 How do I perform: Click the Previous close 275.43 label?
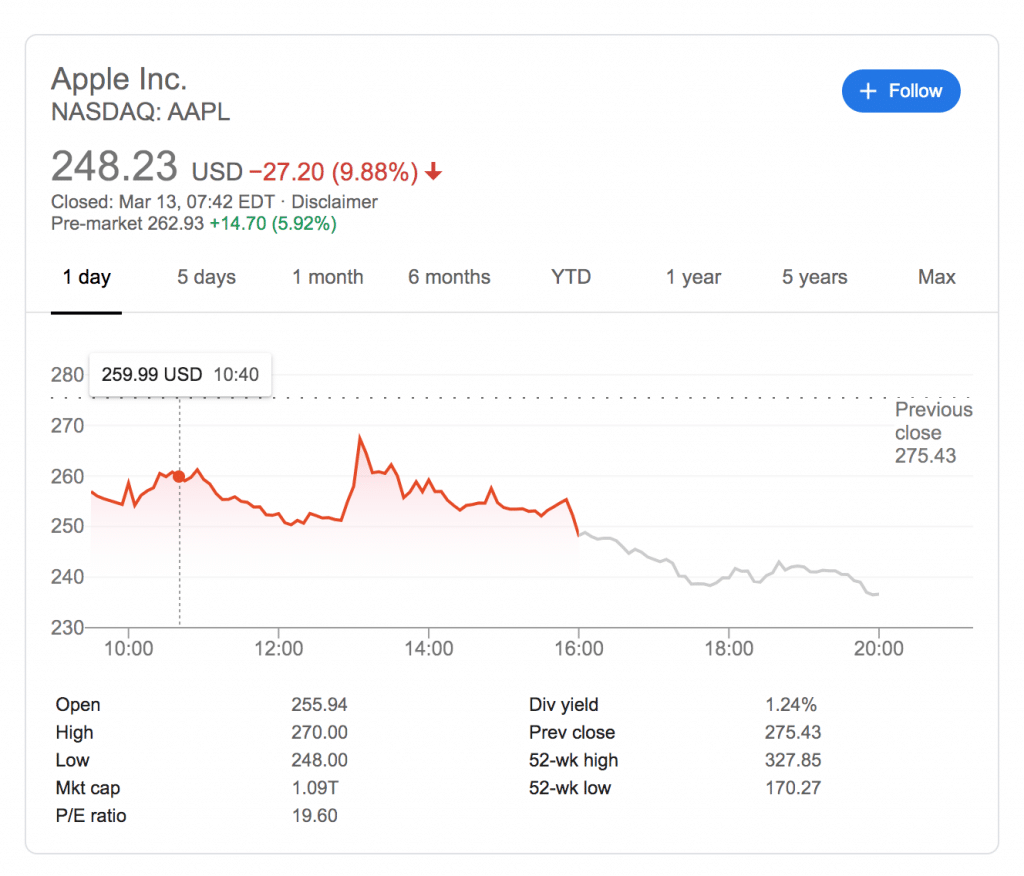[x=932, y=433]
